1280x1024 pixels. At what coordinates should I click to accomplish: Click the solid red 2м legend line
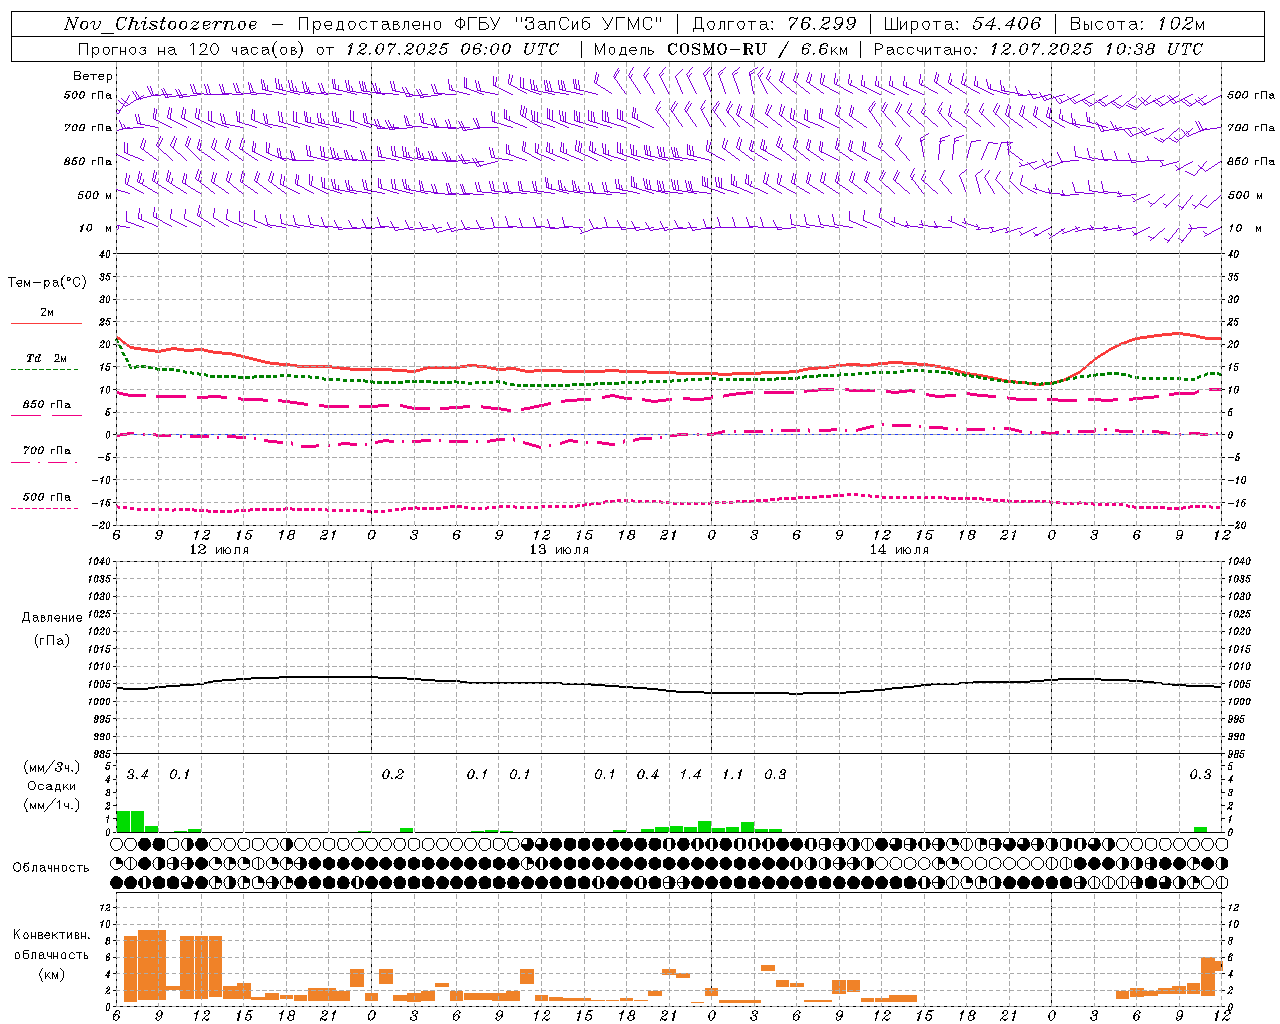pos(46,324)
